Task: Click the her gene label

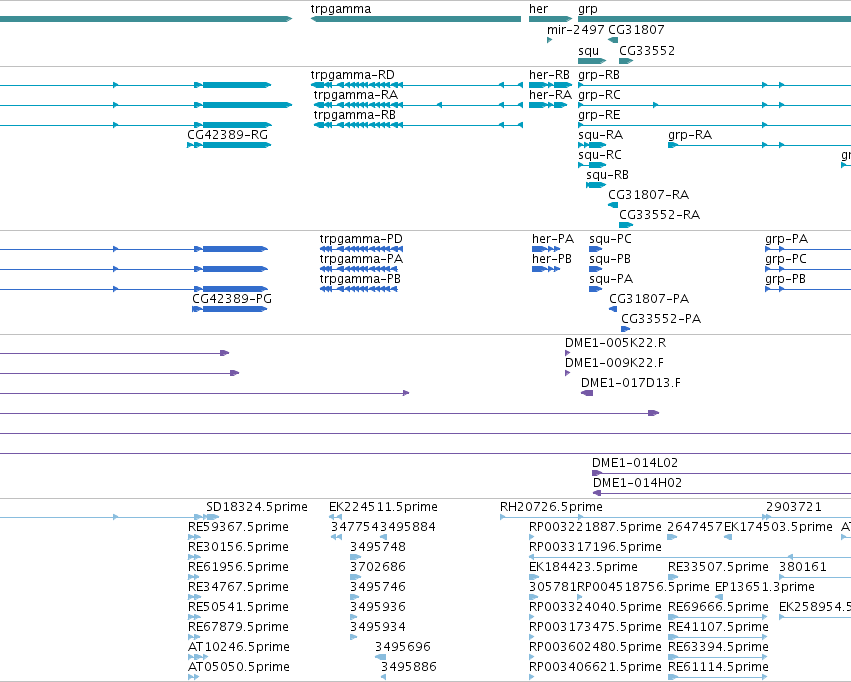Action: pyautogui.click(x=538, y=9)
